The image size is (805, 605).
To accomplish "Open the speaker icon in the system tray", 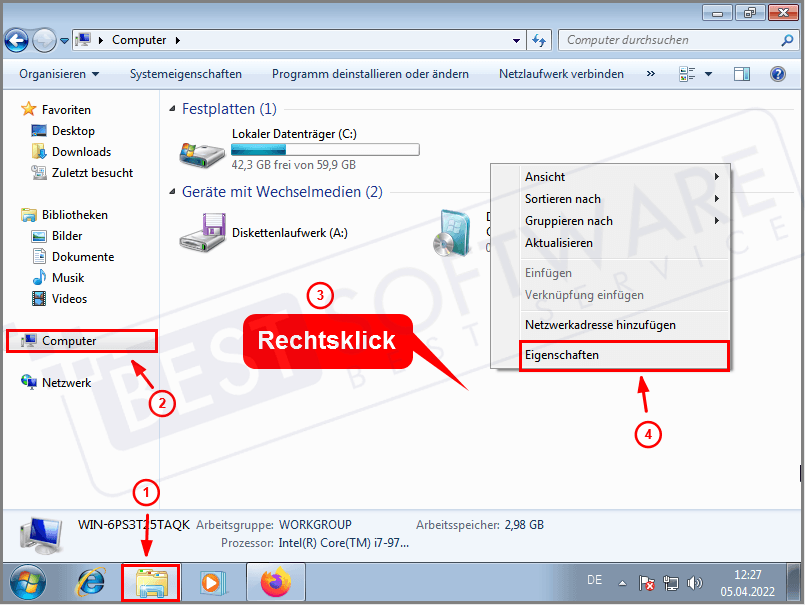I will coord(695,583).
